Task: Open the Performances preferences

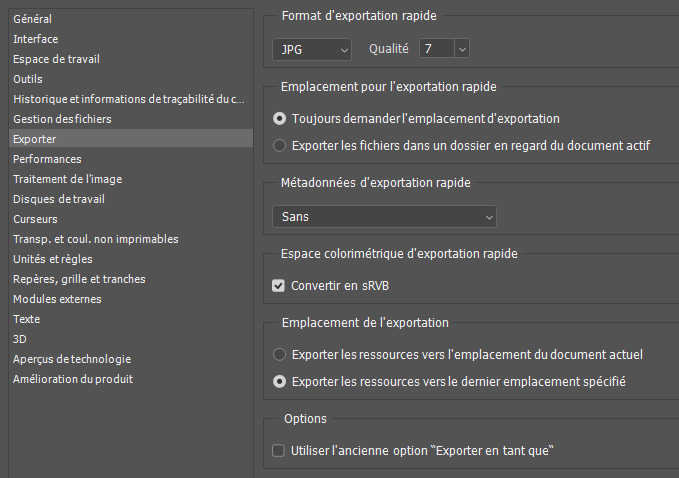Action: point(47,159)
